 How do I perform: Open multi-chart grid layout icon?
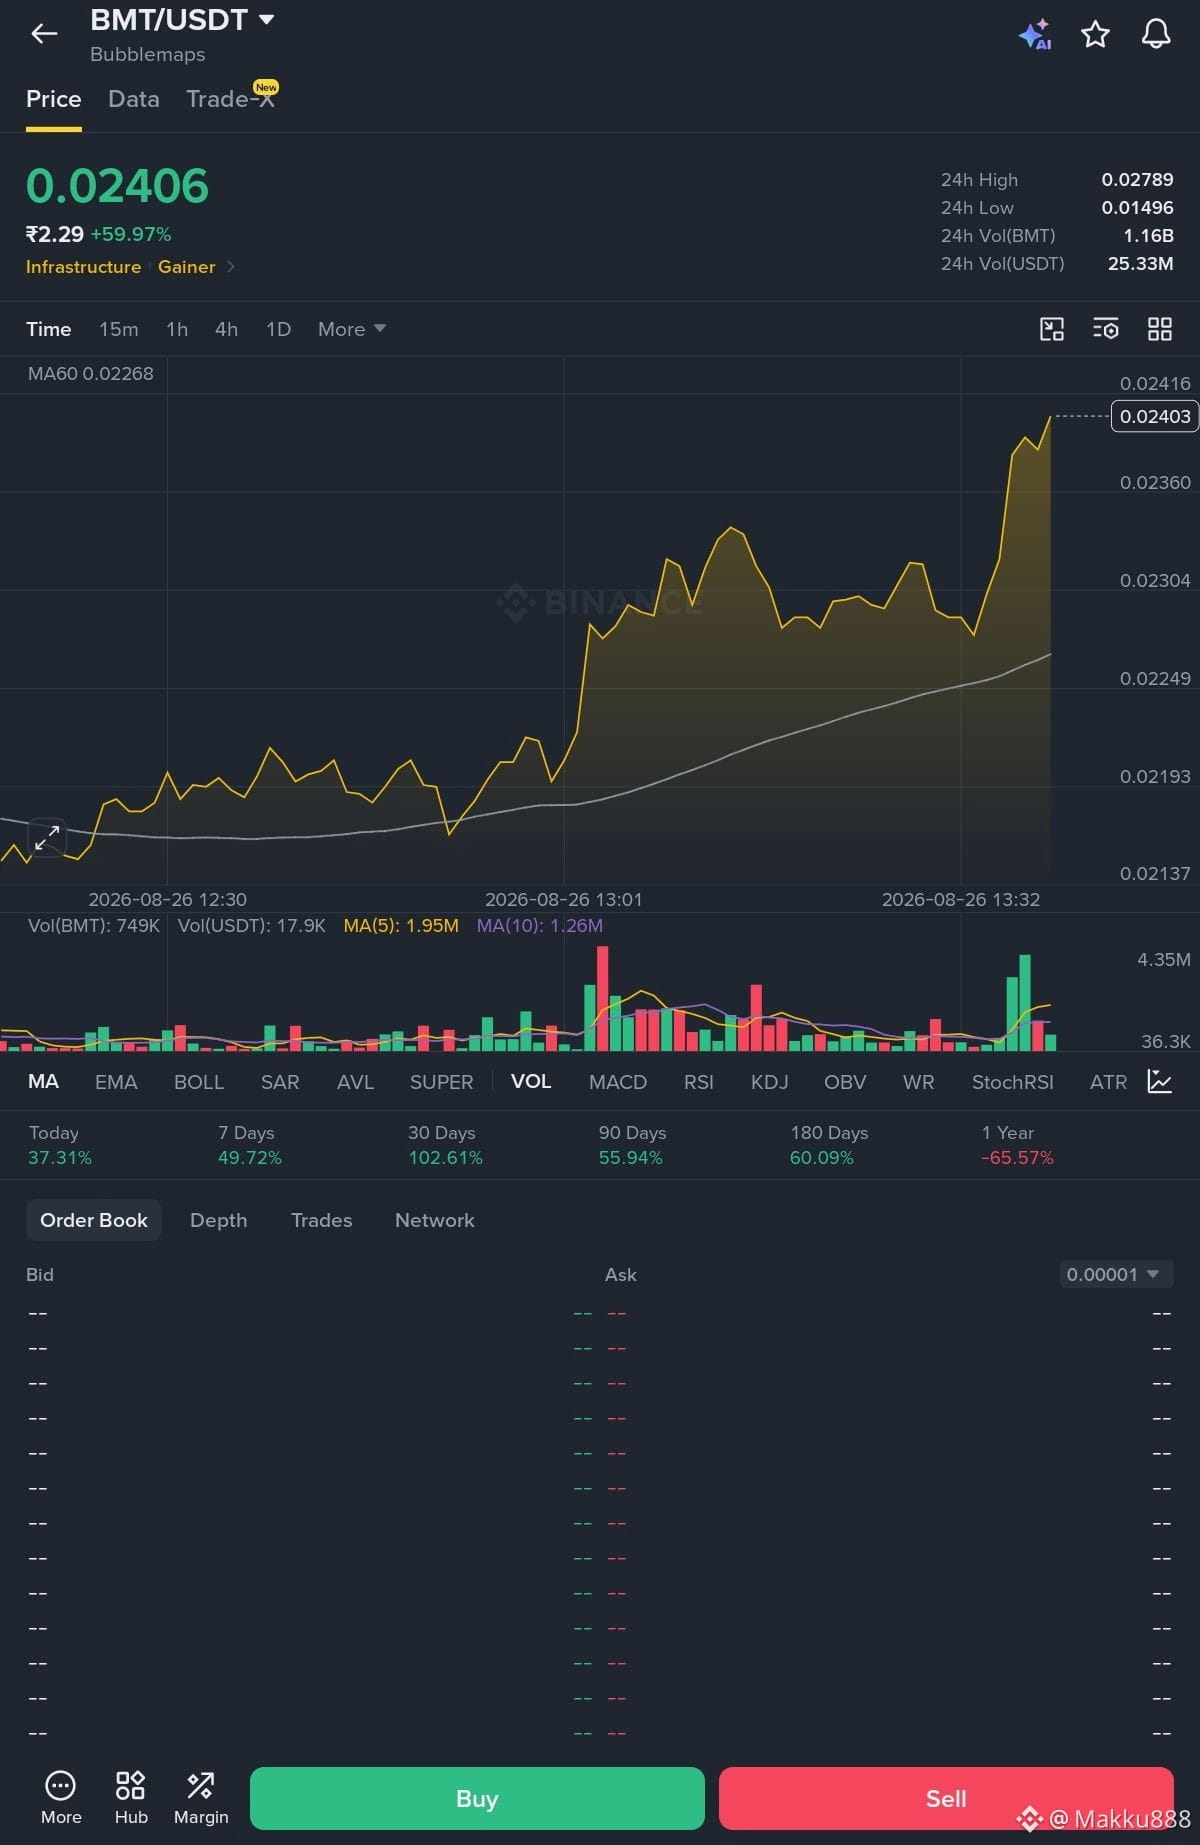click(1160, 329)
